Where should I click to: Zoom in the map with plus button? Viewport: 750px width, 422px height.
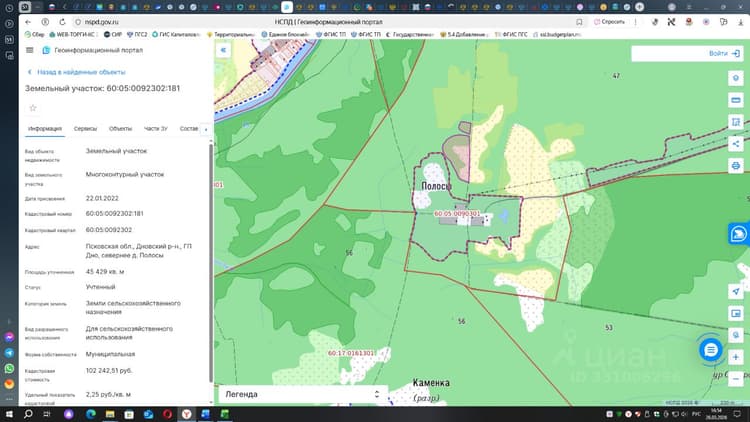tap(736, 357)
